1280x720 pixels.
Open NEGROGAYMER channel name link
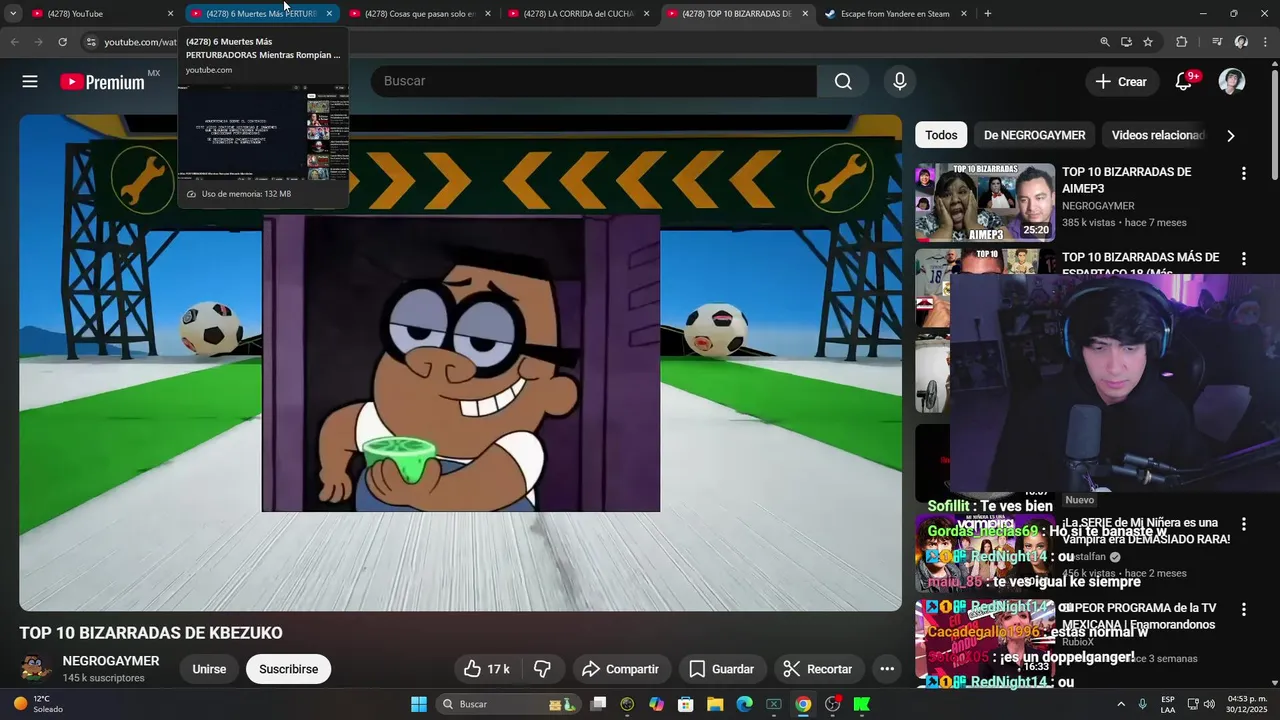[111, 661]
